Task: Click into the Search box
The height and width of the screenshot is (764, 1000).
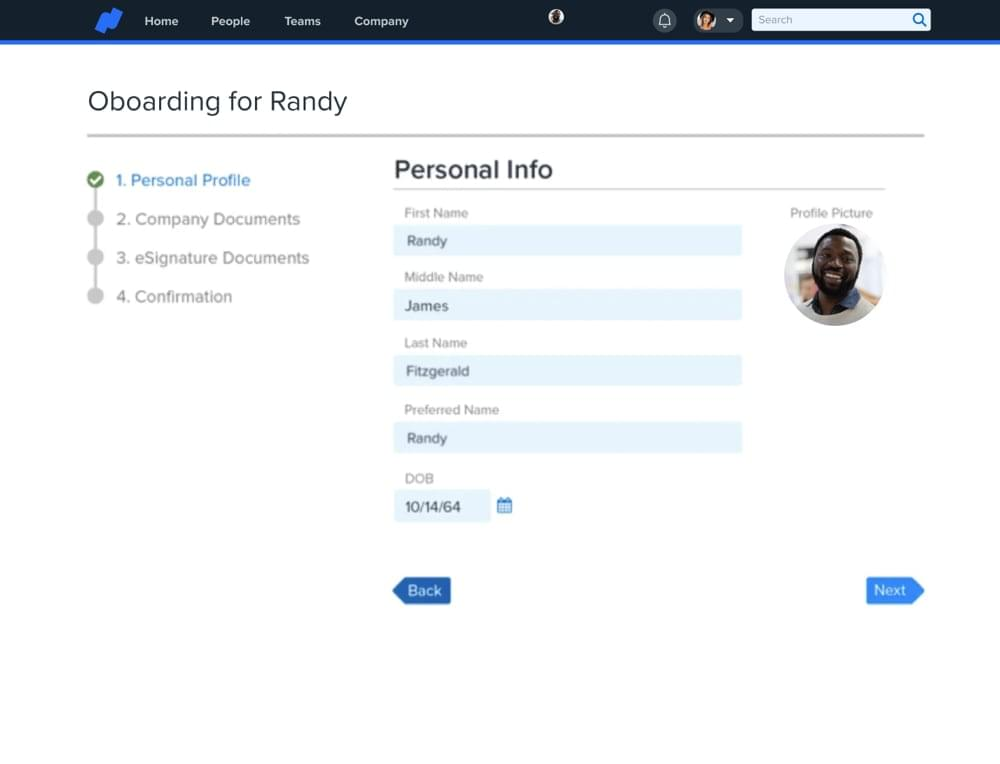Action: click(830, 20)
